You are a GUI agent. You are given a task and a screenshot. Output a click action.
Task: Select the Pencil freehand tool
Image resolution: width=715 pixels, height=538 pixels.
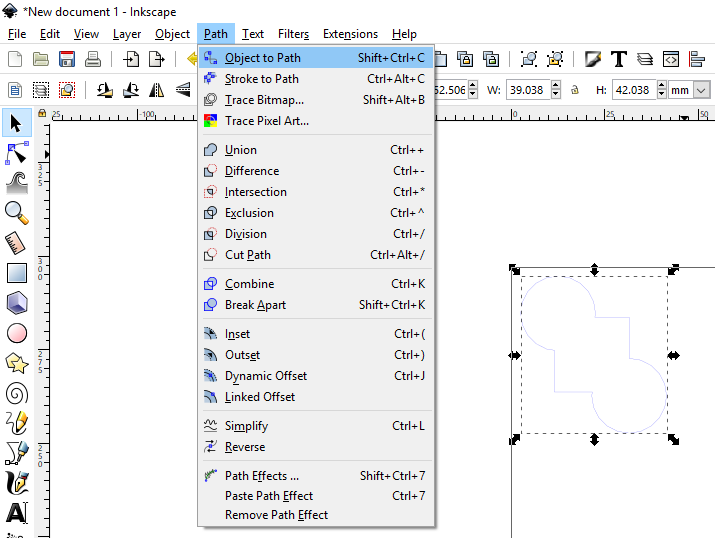pyautogui.click(x=16, y=423)
